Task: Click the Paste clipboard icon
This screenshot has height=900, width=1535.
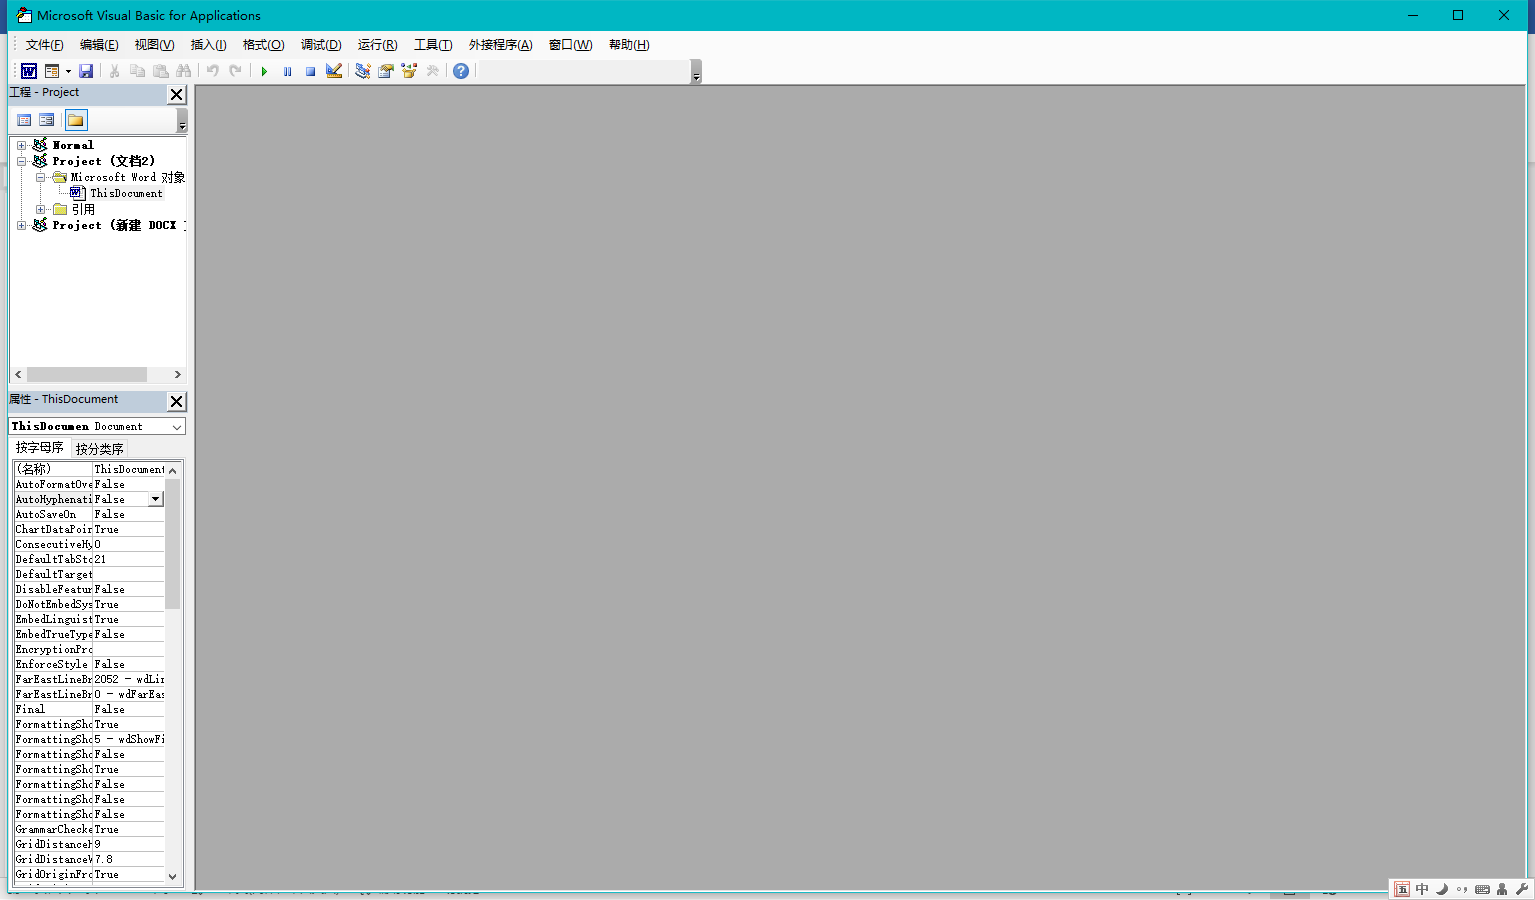Action: pos(160,71)
